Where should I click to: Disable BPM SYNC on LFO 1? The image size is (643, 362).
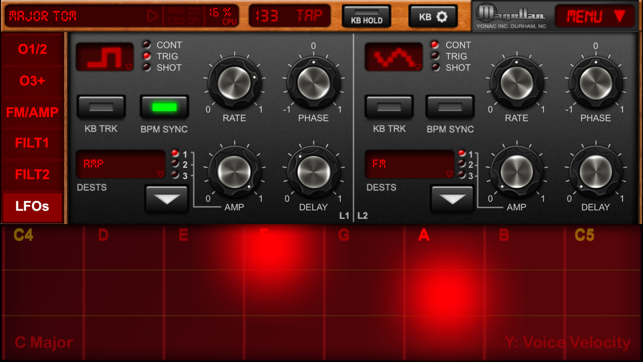click(164, 107)
